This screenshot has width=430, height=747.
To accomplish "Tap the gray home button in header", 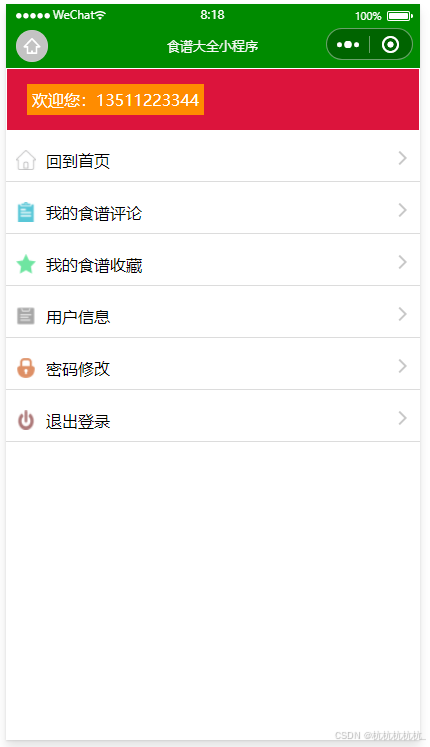I will pyautogui.click(x=32, y=46).
